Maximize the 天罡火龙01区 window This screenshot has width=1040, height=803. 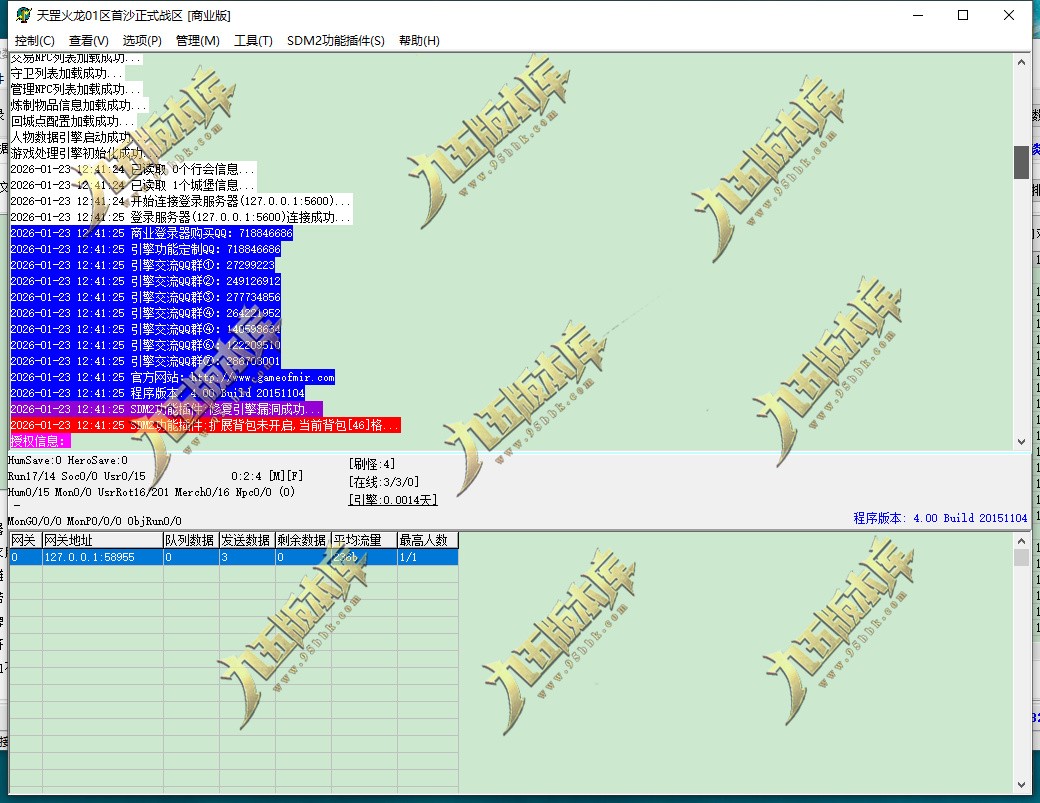[x=963, y=15]
